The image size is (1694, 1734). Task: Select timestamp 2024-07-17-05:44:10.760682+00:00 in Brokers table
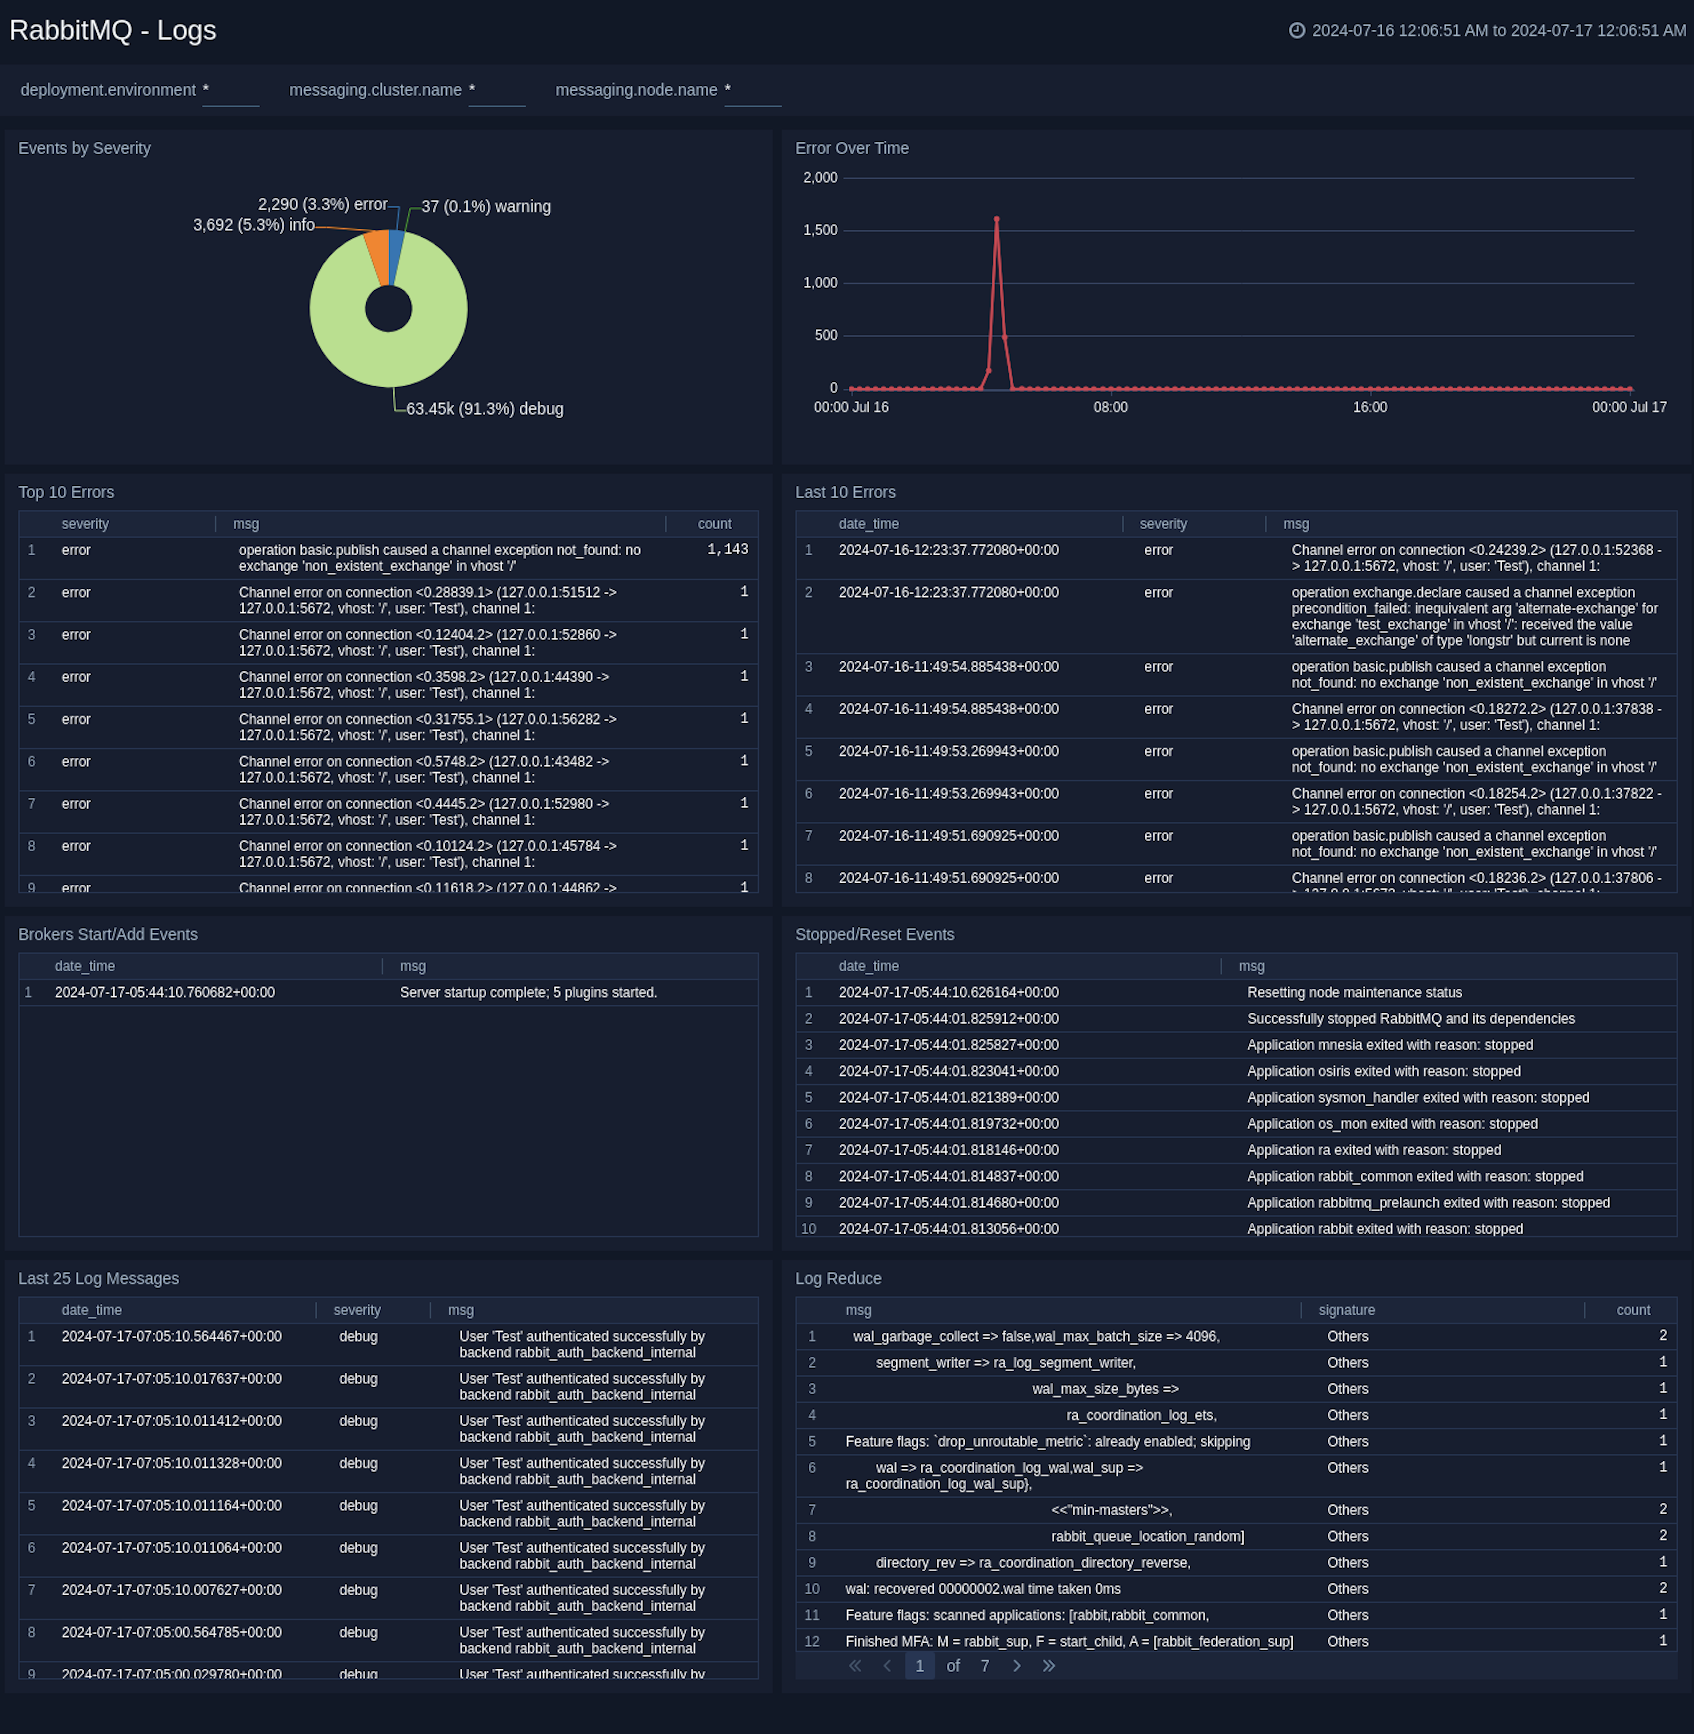165,993
